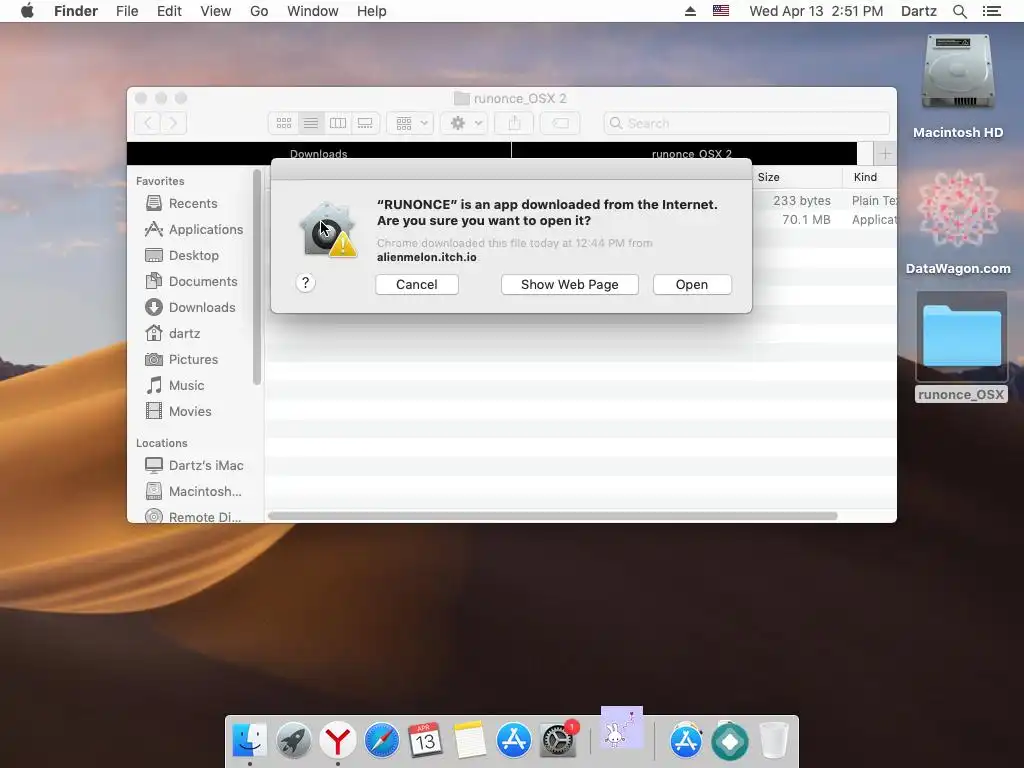Select Downloads in the sidebar
This screenshot has height=768, width=1024.
click(x=202, y=308)
